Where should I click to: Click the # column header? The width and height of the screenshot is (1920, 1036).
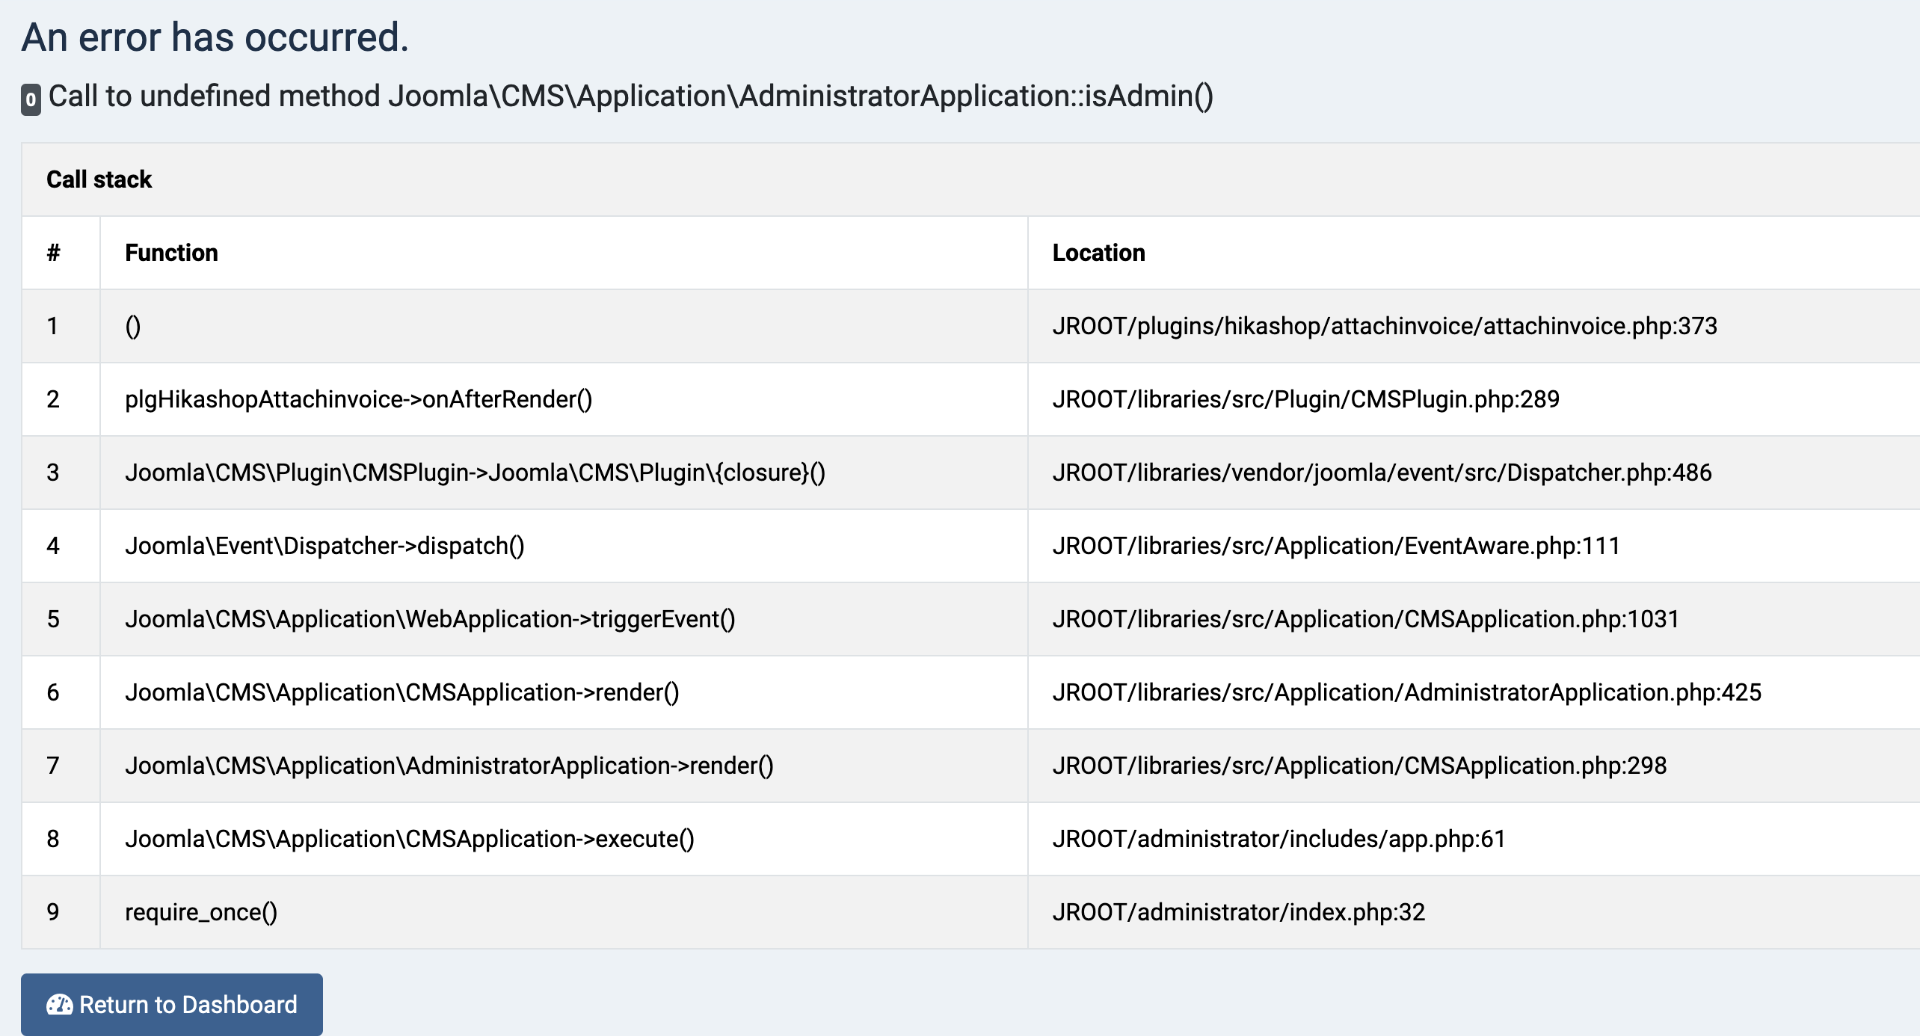click(53, 253)
